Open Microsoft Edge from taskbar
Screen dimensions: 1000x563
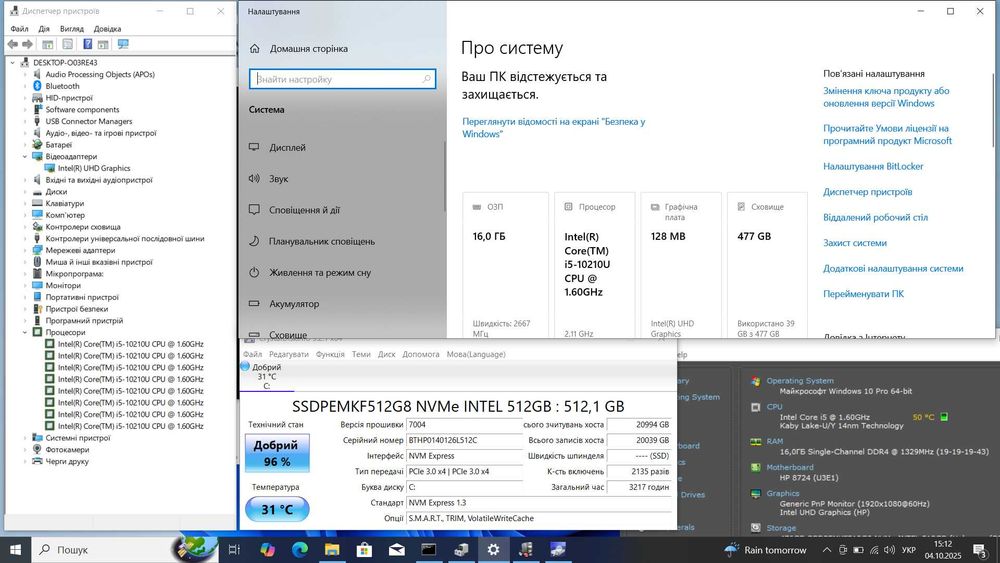(x=300, y=550)
